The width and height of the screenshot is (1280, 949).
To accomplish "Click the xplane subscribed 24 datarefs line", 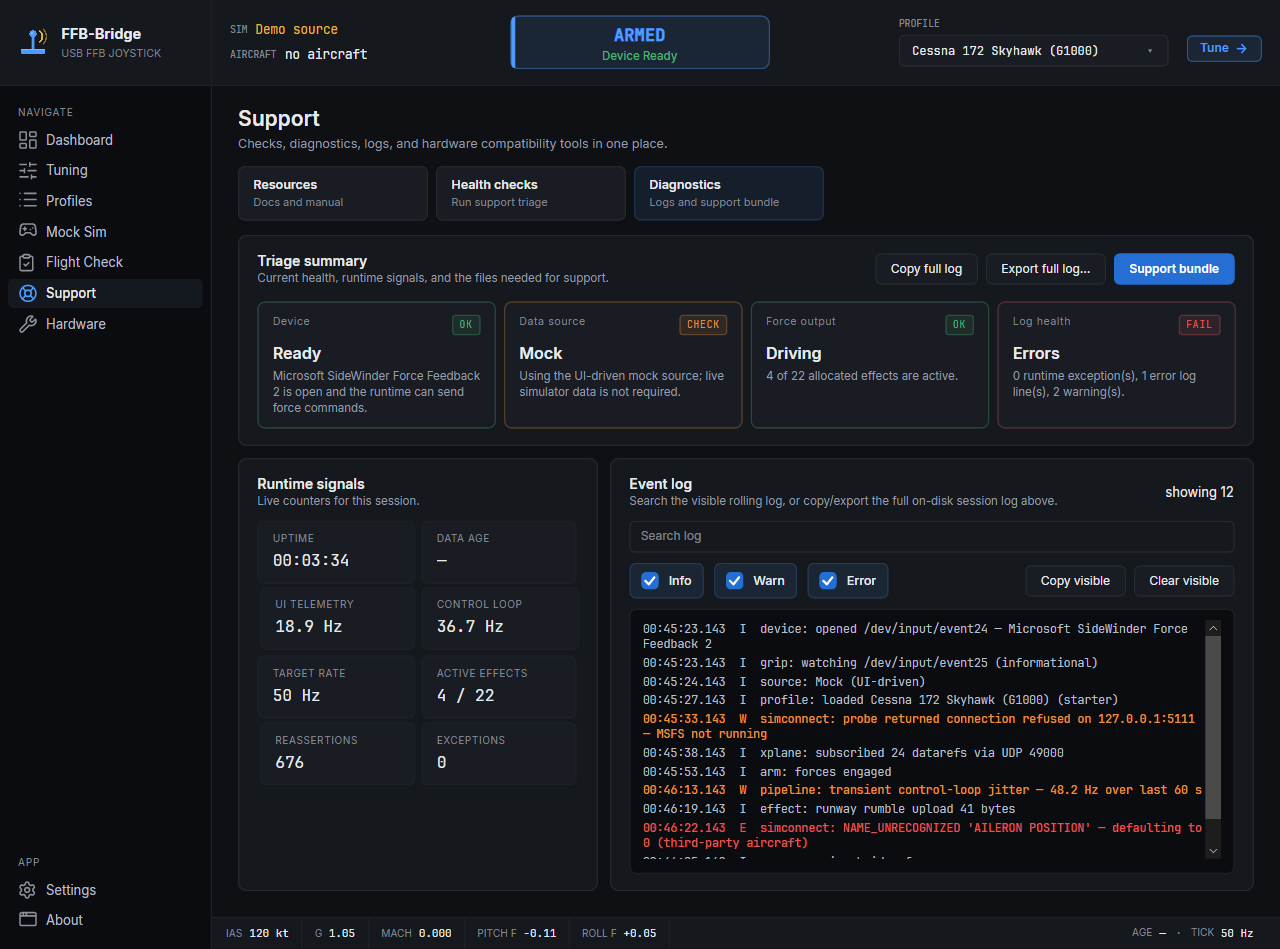I will click(853, 753).
